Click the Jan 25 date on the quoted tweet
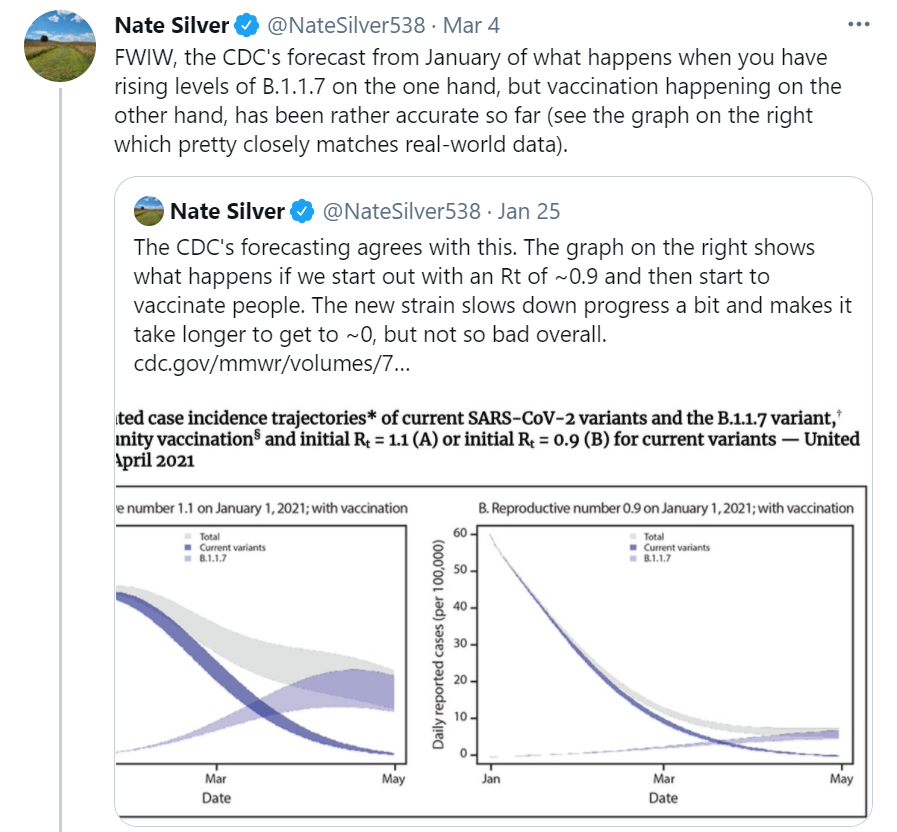897x832 pixels. (x=528, y=212)
